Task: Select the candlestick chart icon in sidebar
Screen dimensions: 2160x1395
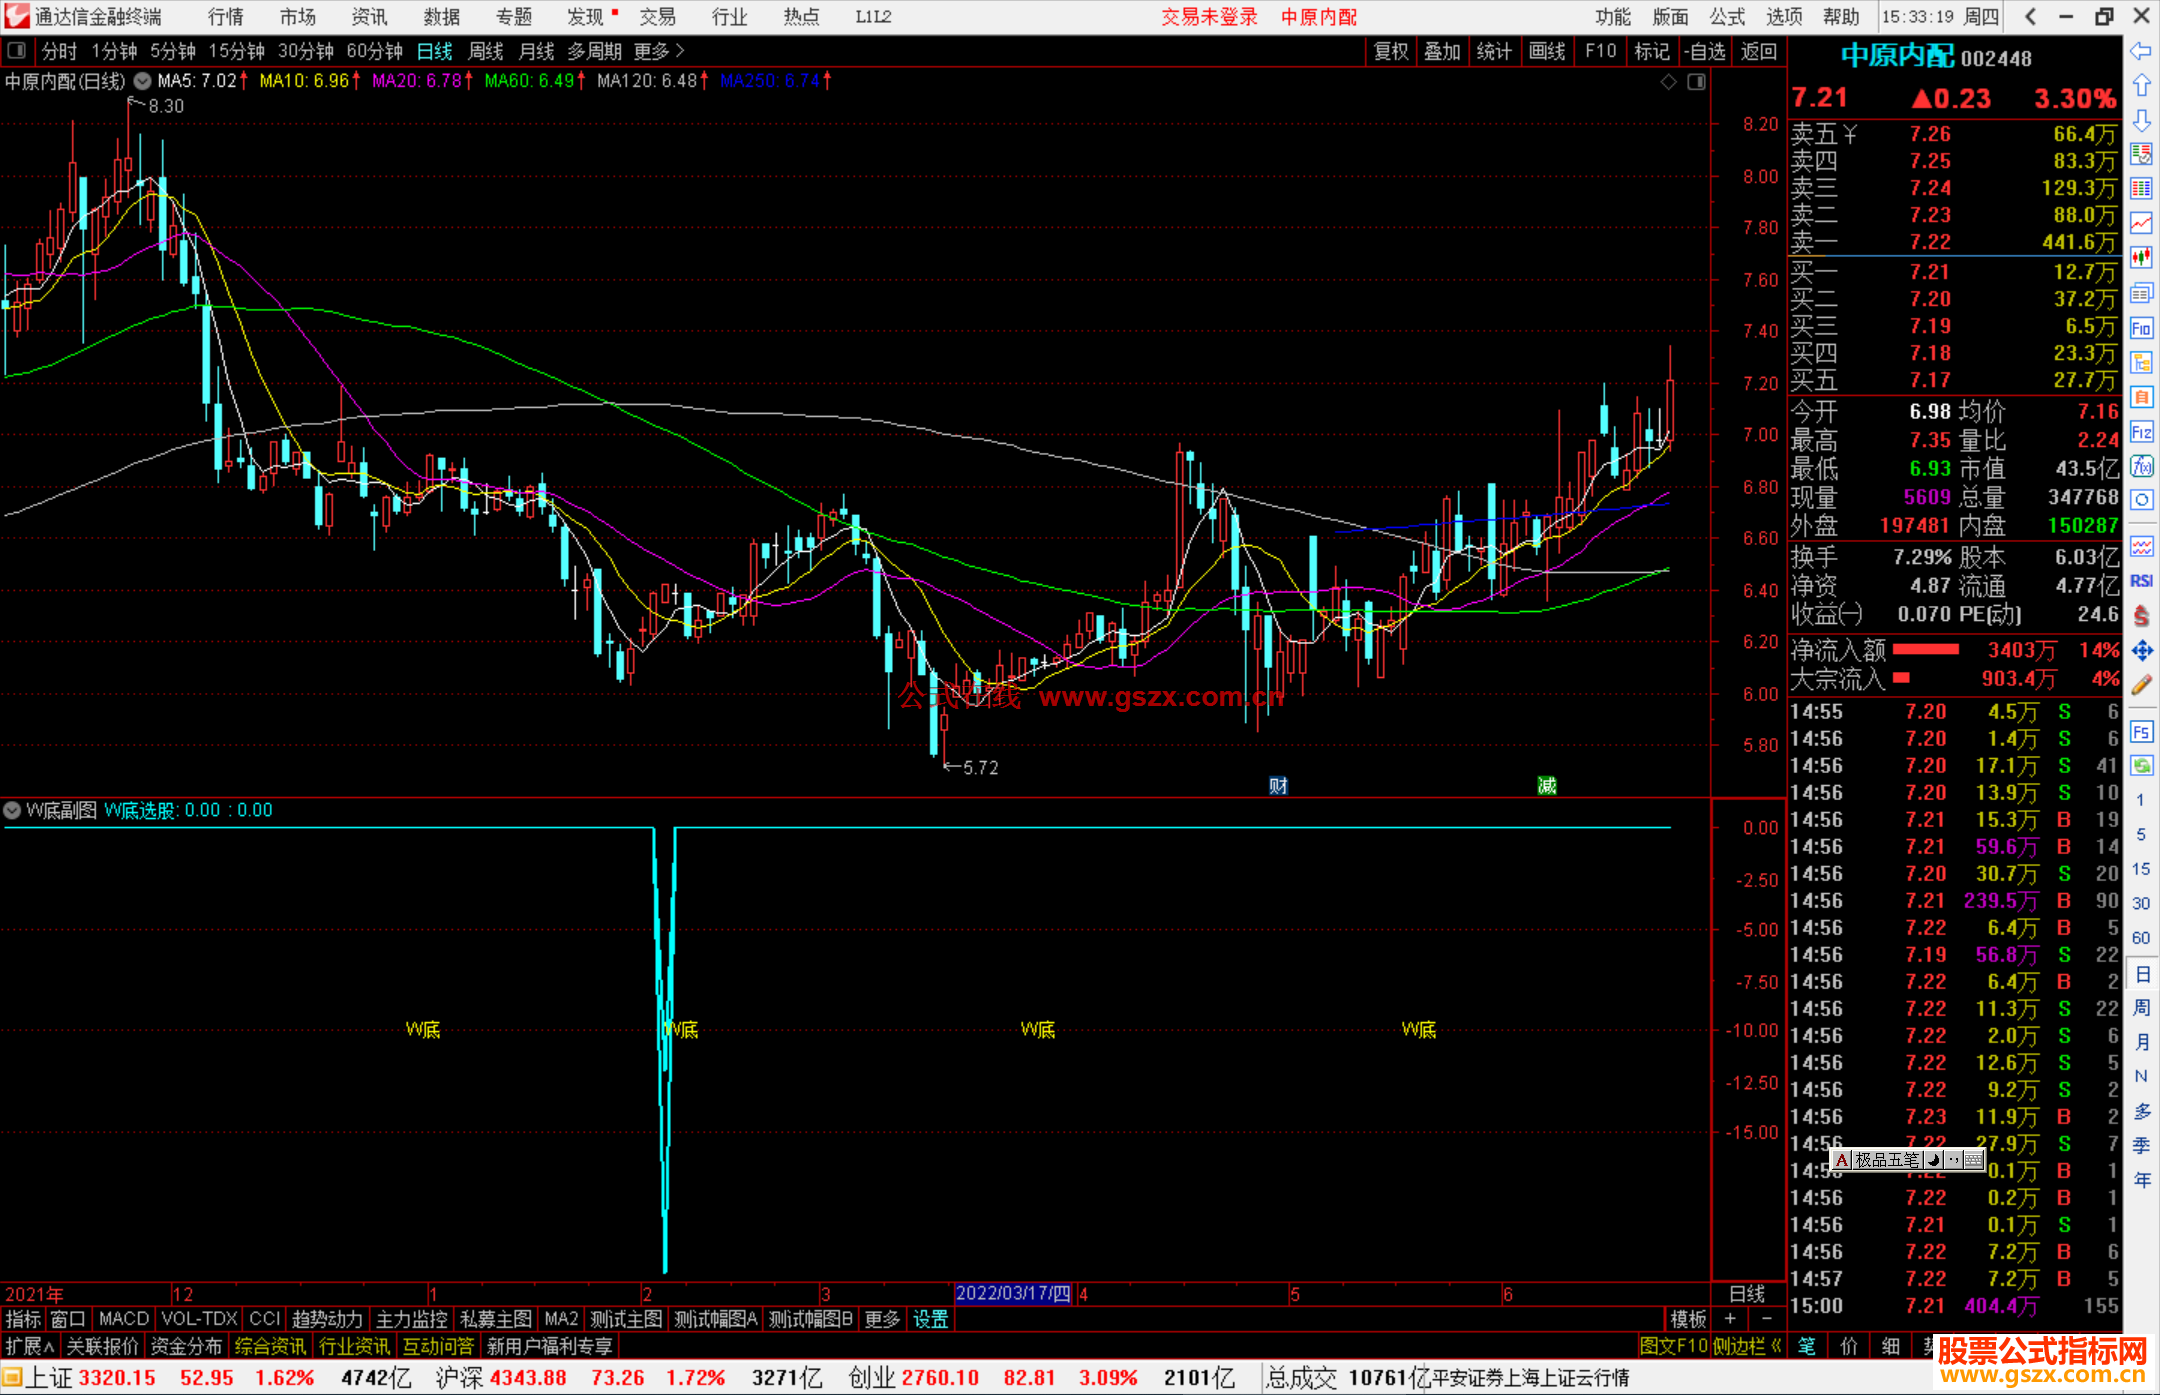Action: (x=2141, y=258)
